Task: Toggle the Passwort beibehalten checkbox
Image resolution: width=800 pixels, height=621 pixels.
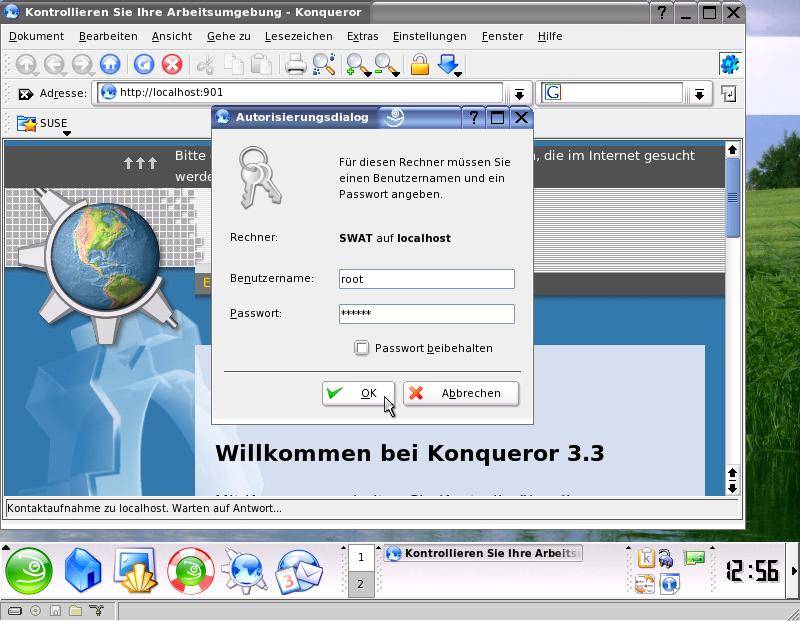Action: (361, 348)
